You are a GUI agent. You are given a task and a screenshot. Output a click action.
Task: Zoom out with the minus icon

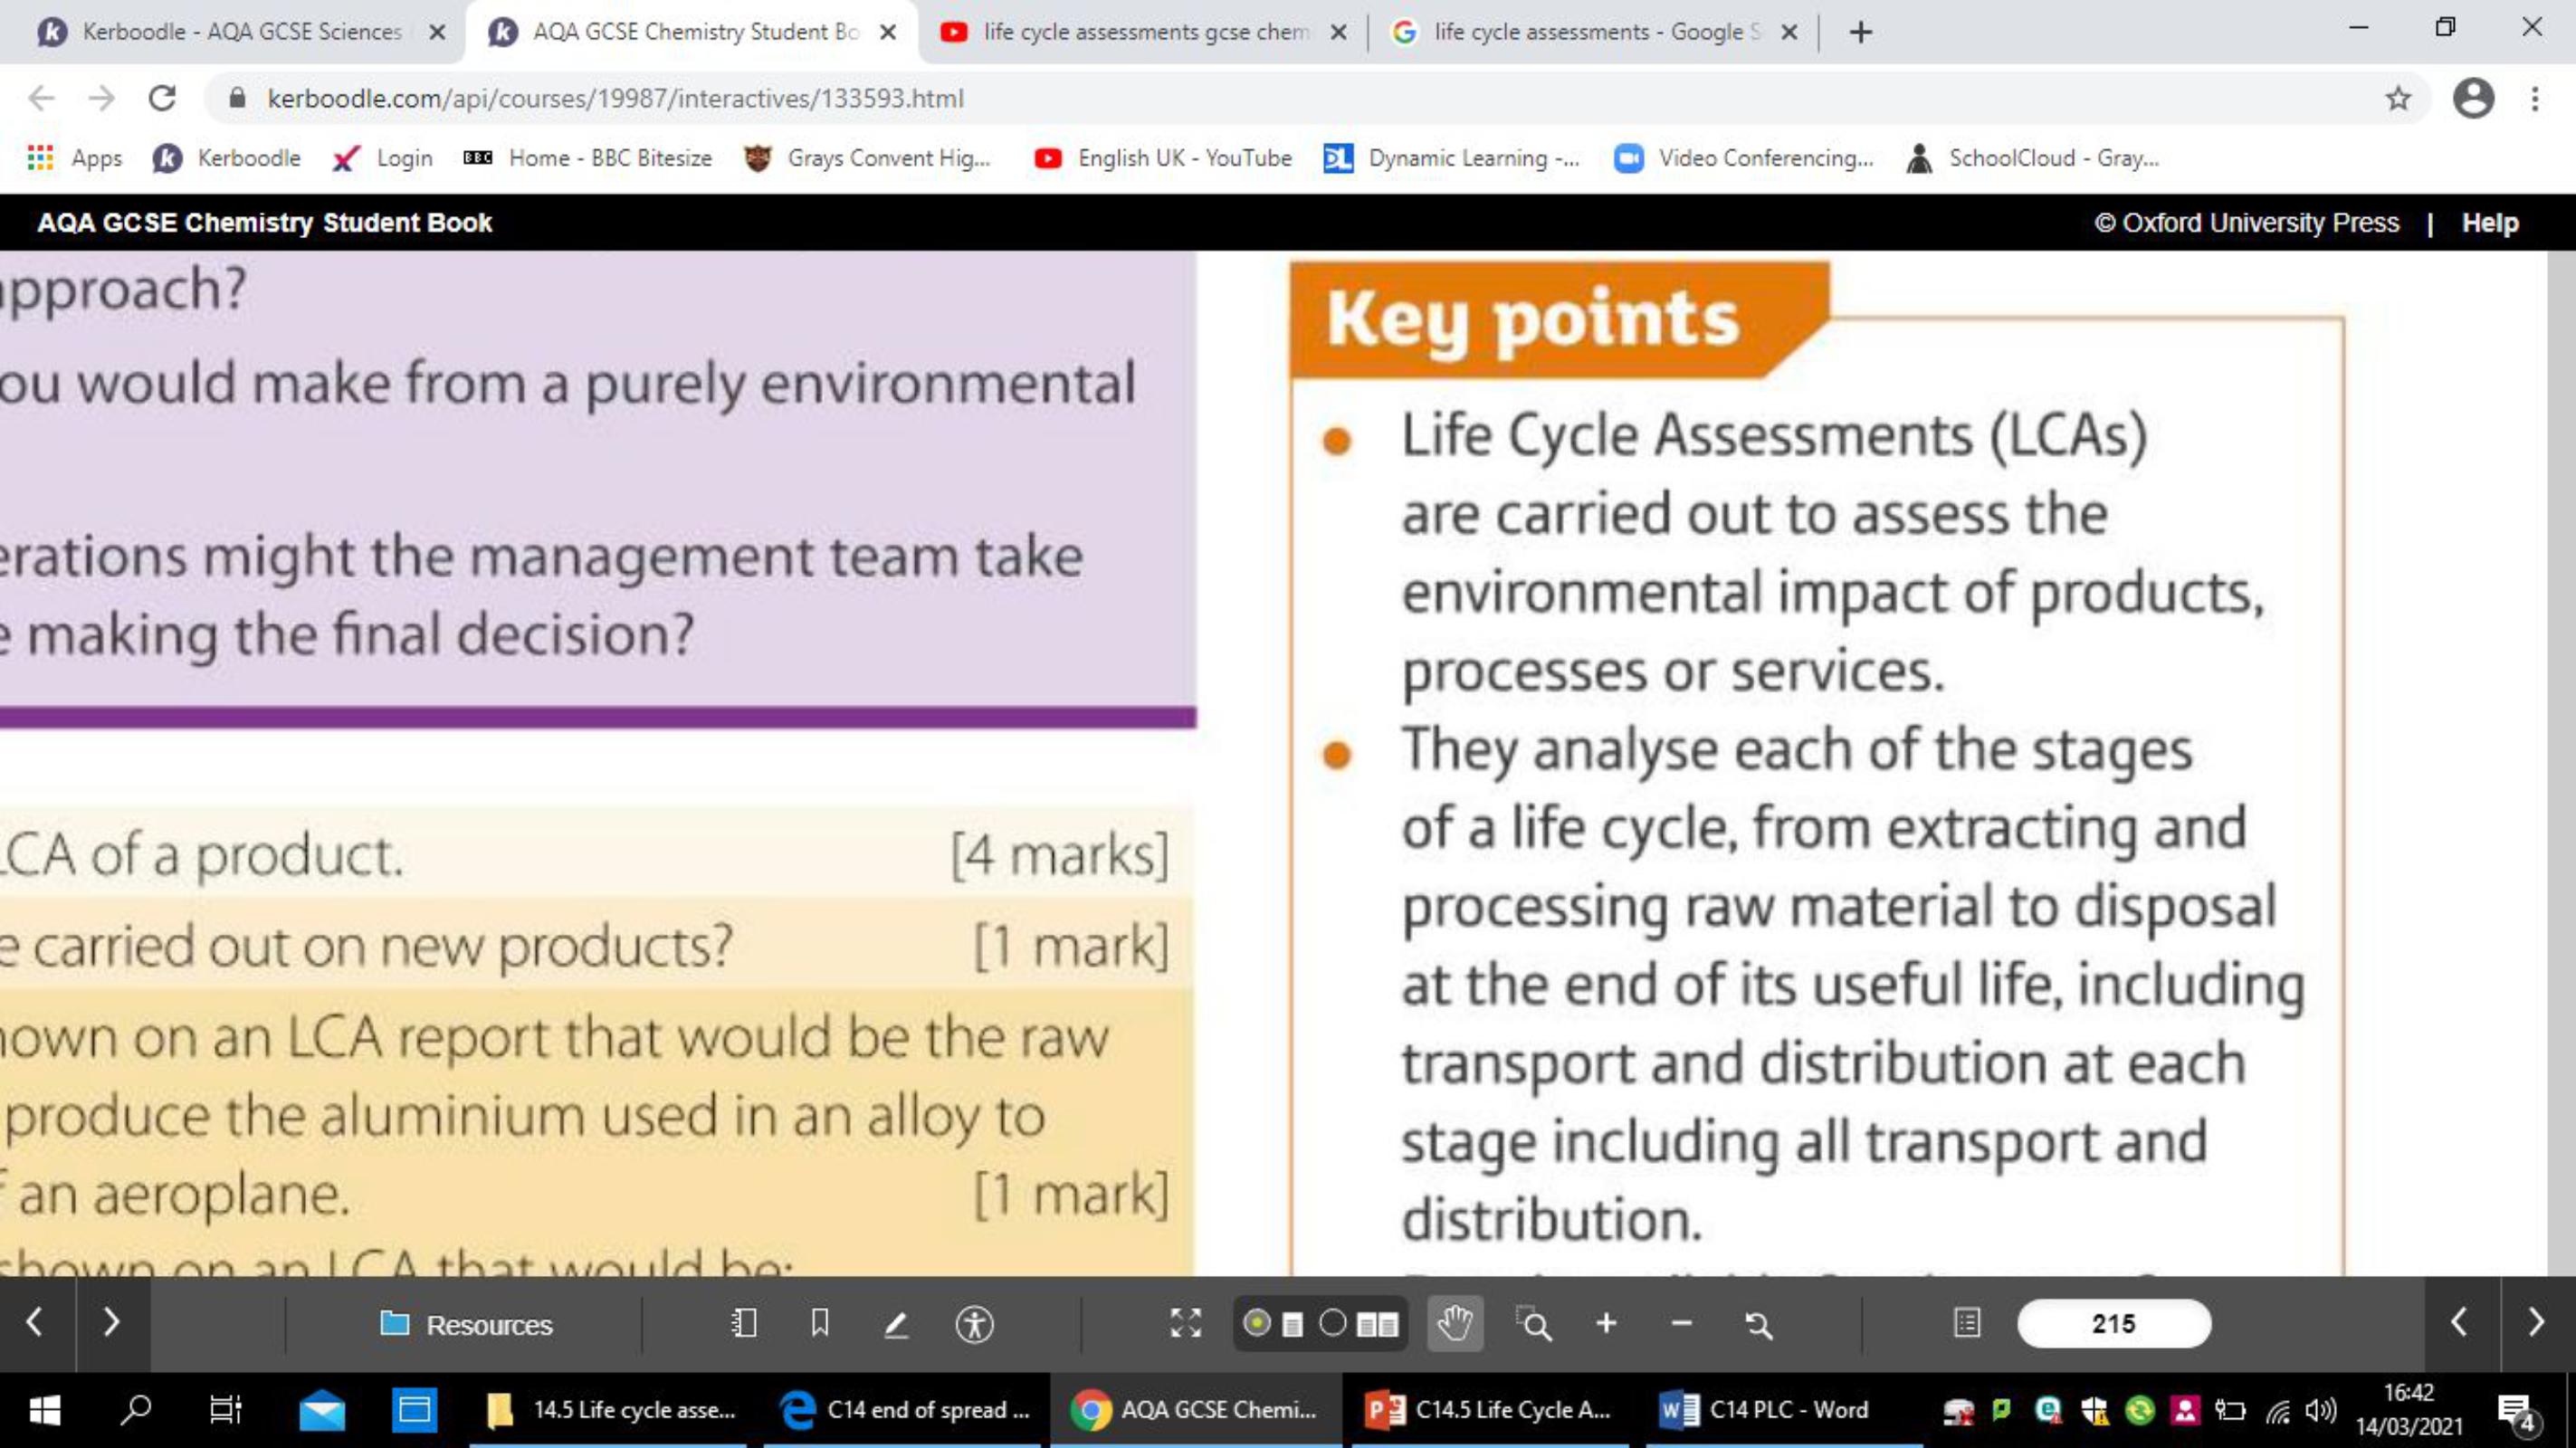click(x=1682, y=1324)
